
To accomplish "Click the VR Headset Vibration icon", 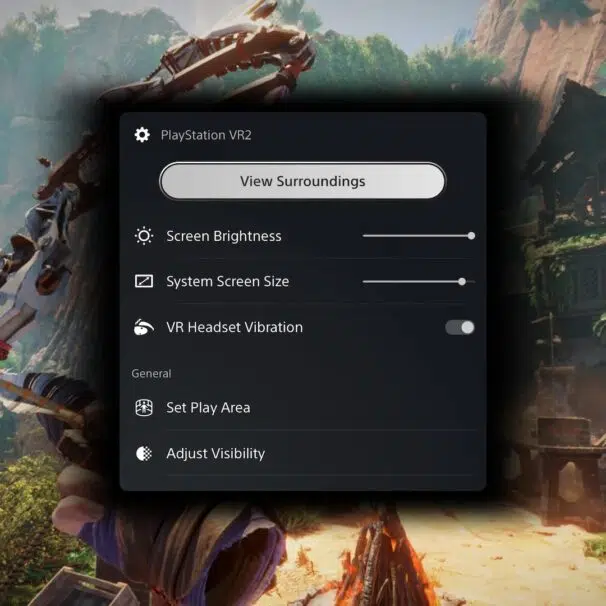I will pos(143,327).
